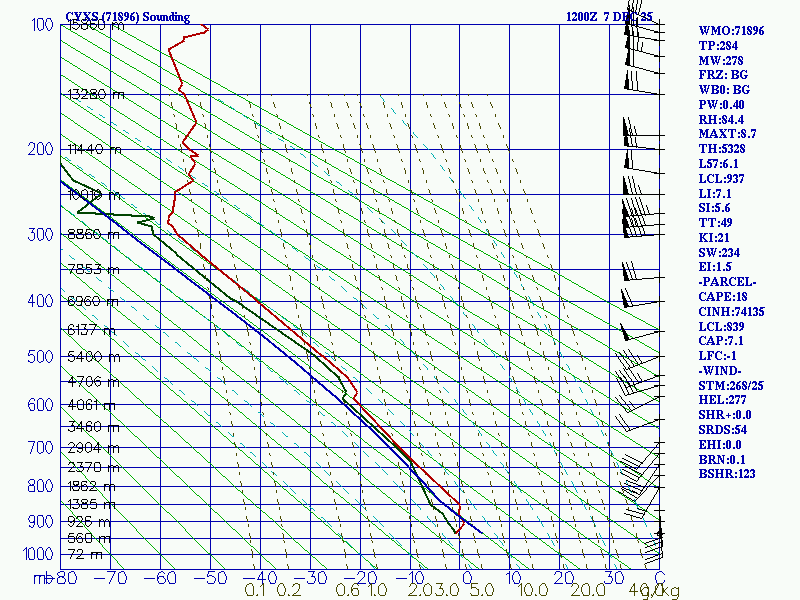Click the 10.0 mixing ratio label
The height and width of the screenshot is (600, 800).
[x=533, y=590]
